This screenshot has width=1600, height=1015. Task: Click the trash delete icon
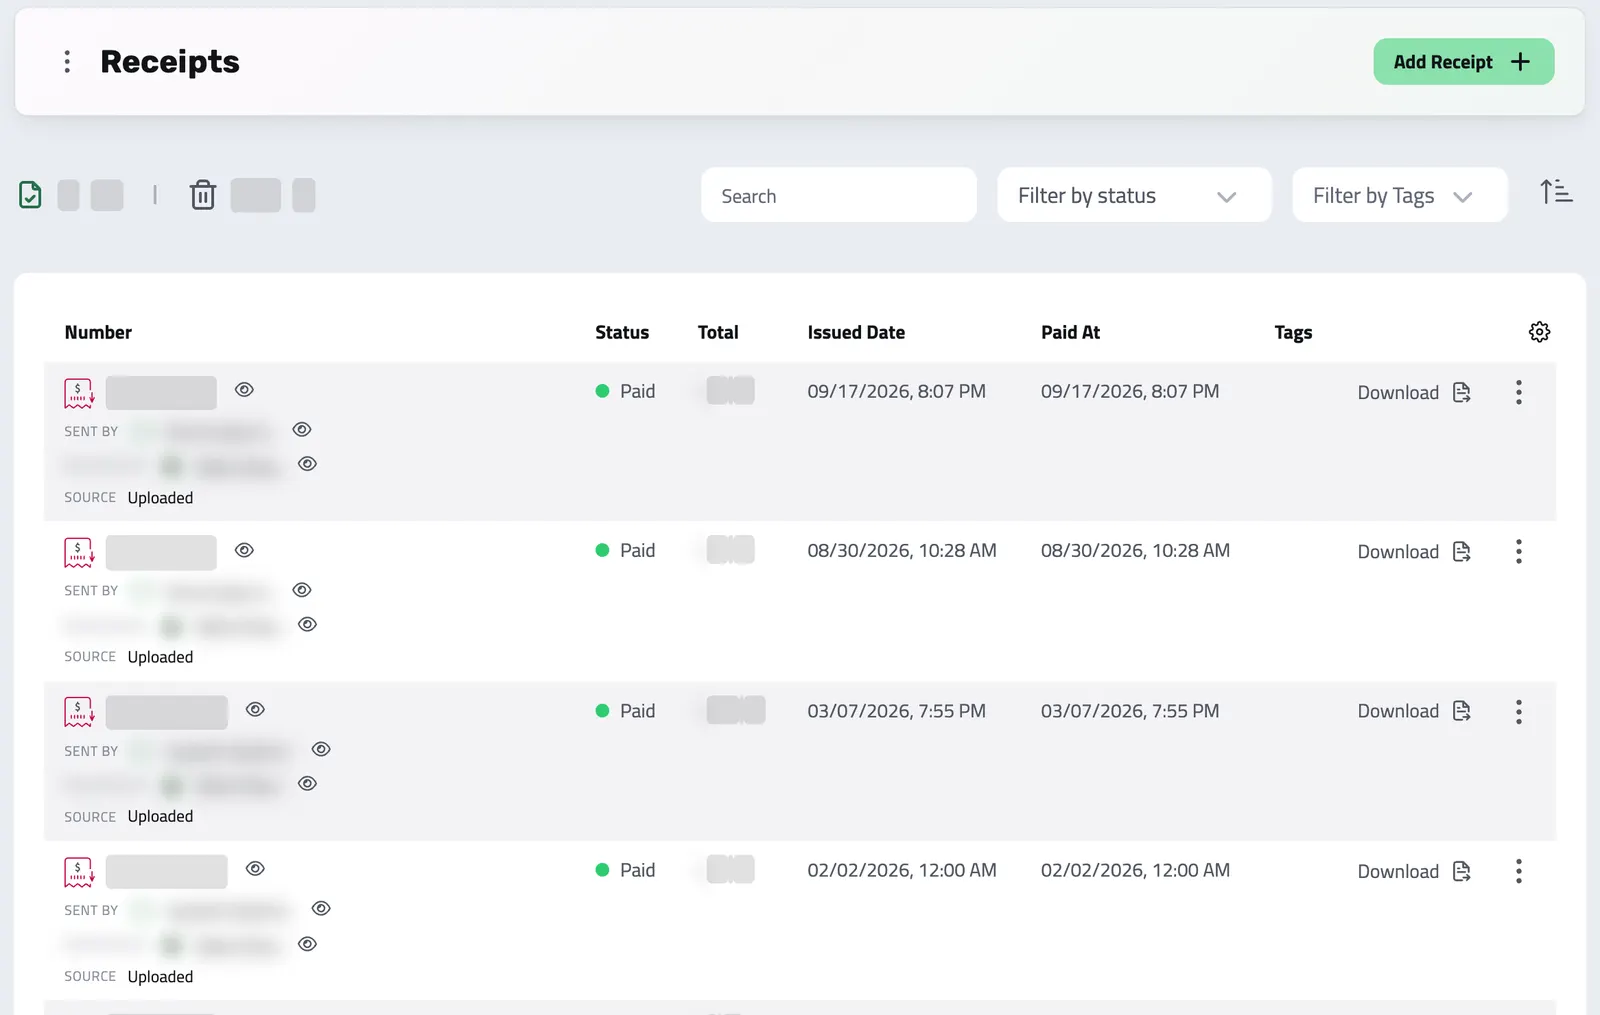[x=203, y=195]
